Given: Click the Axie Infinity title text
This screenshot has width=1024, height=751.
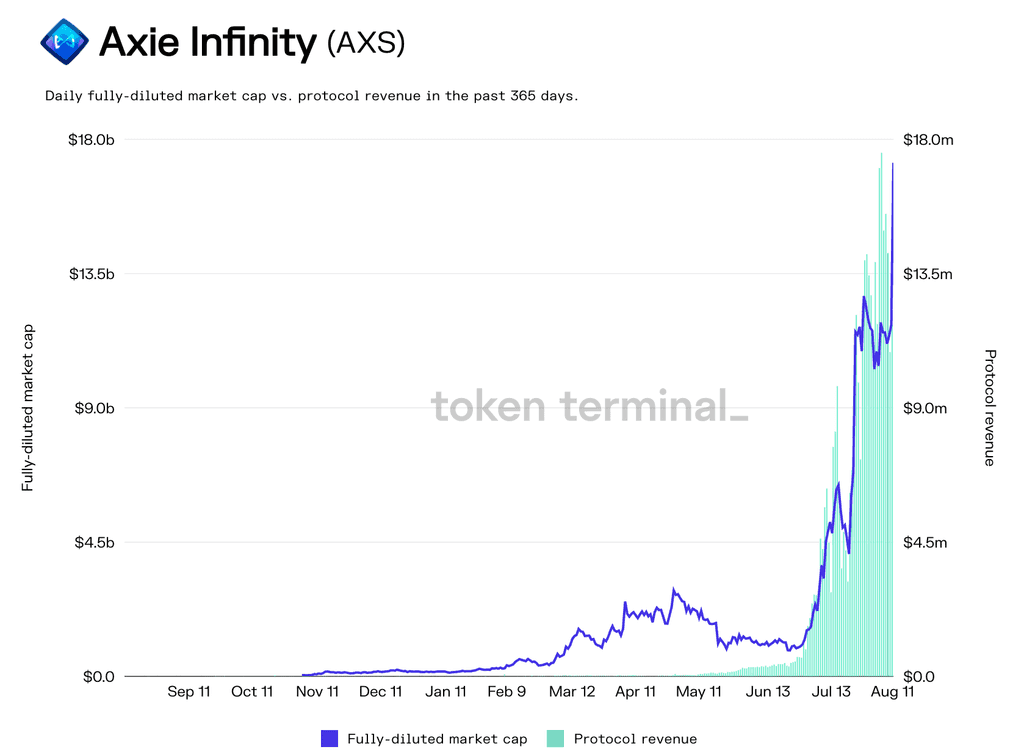Looking at the screenshot, I should coord(208,42).
